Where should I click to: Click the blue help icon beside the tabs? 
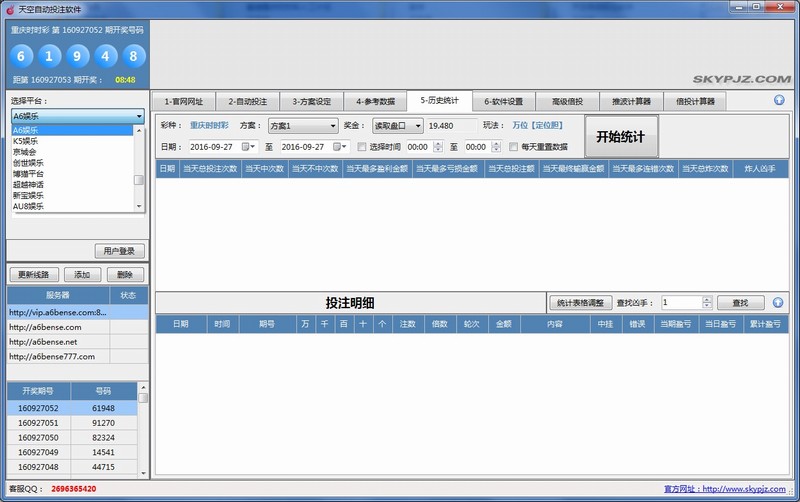(779, 100)
